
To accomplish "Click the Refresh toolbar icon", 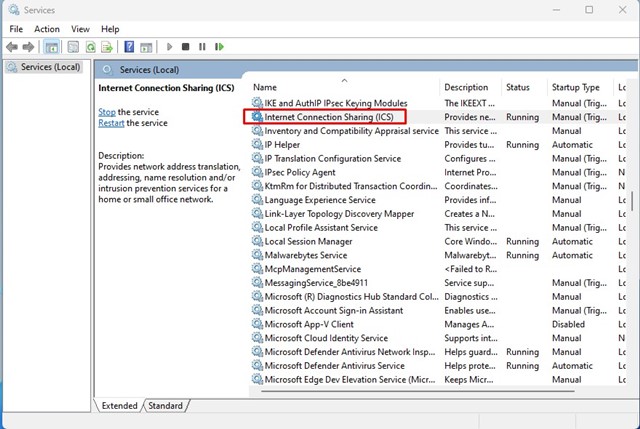I will [x=91, y=47].
